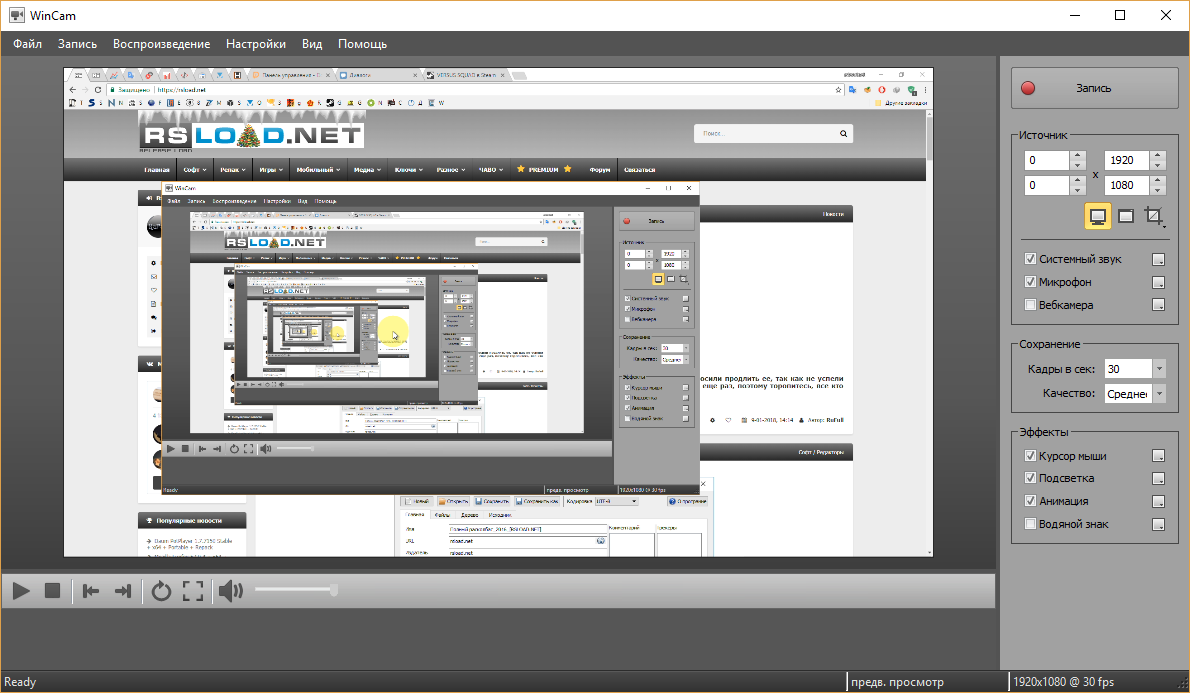1190x693 pixels.
Task: Click the WinCam title bar app icon
Action: [x=16, y=15]
